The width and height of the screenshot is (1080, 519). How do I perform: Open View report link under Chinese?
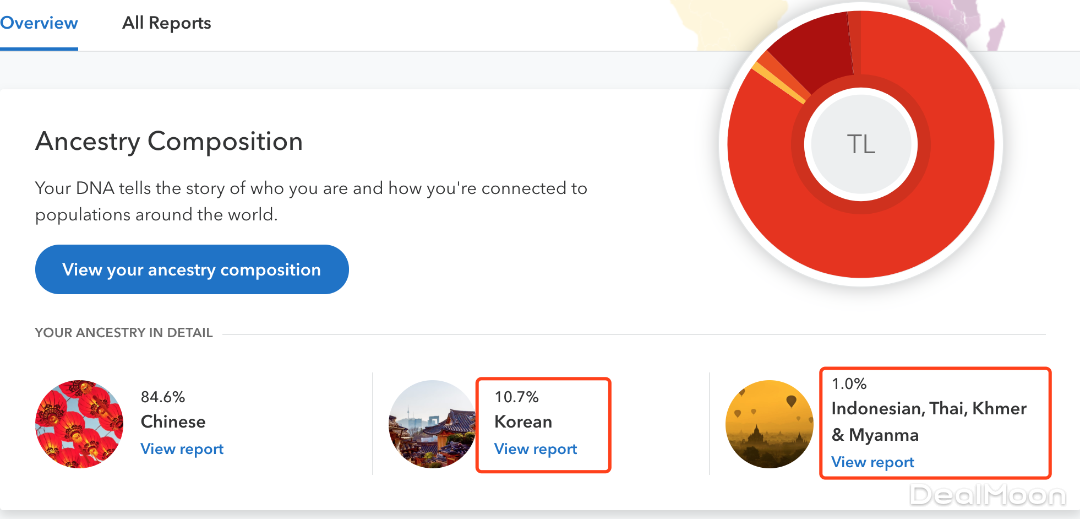tap(182, 449)
